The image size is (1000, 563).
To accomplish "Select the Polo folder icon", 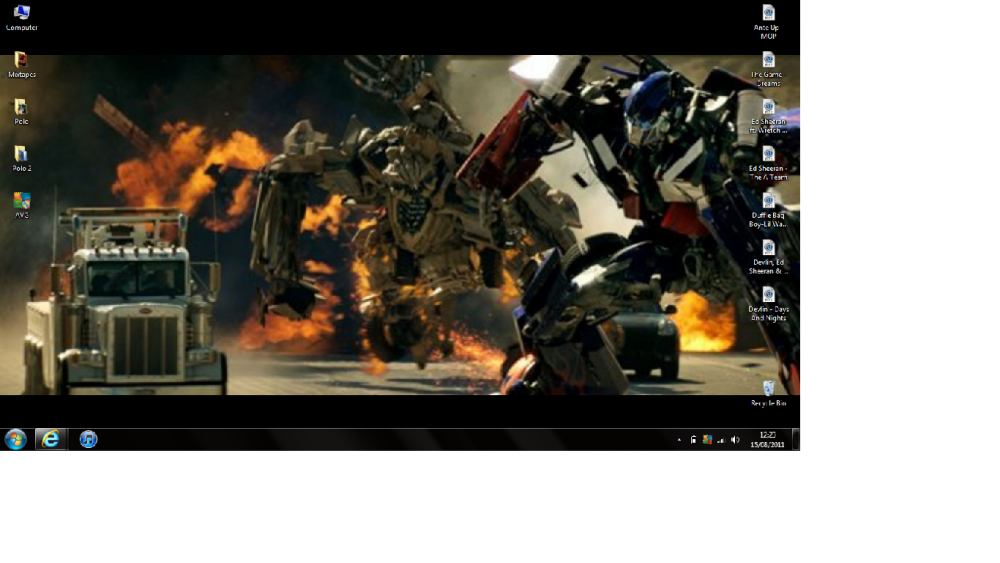I will click(21, 112).
